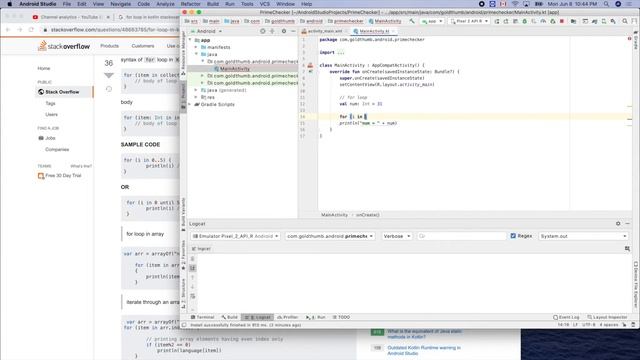Open the VCS menu
The image size is (640, 360).
coord(264,4)
